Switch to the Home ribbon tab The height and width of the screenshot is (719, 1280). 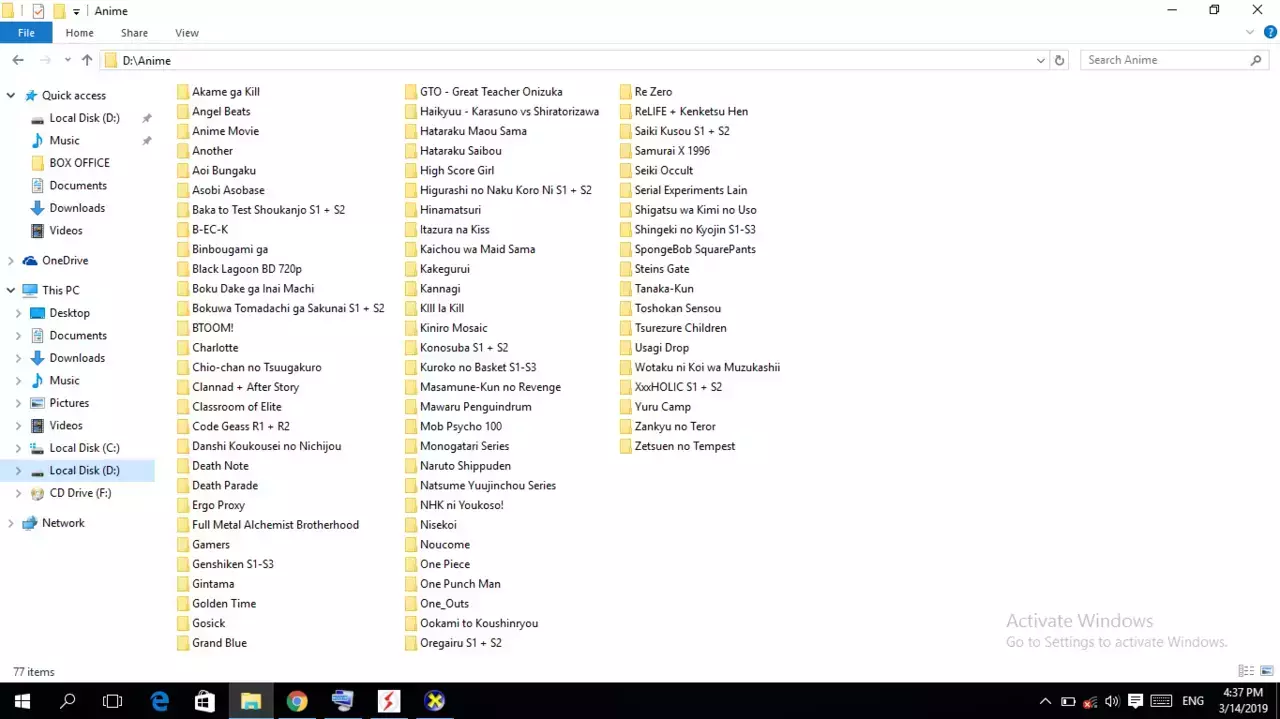79,33
